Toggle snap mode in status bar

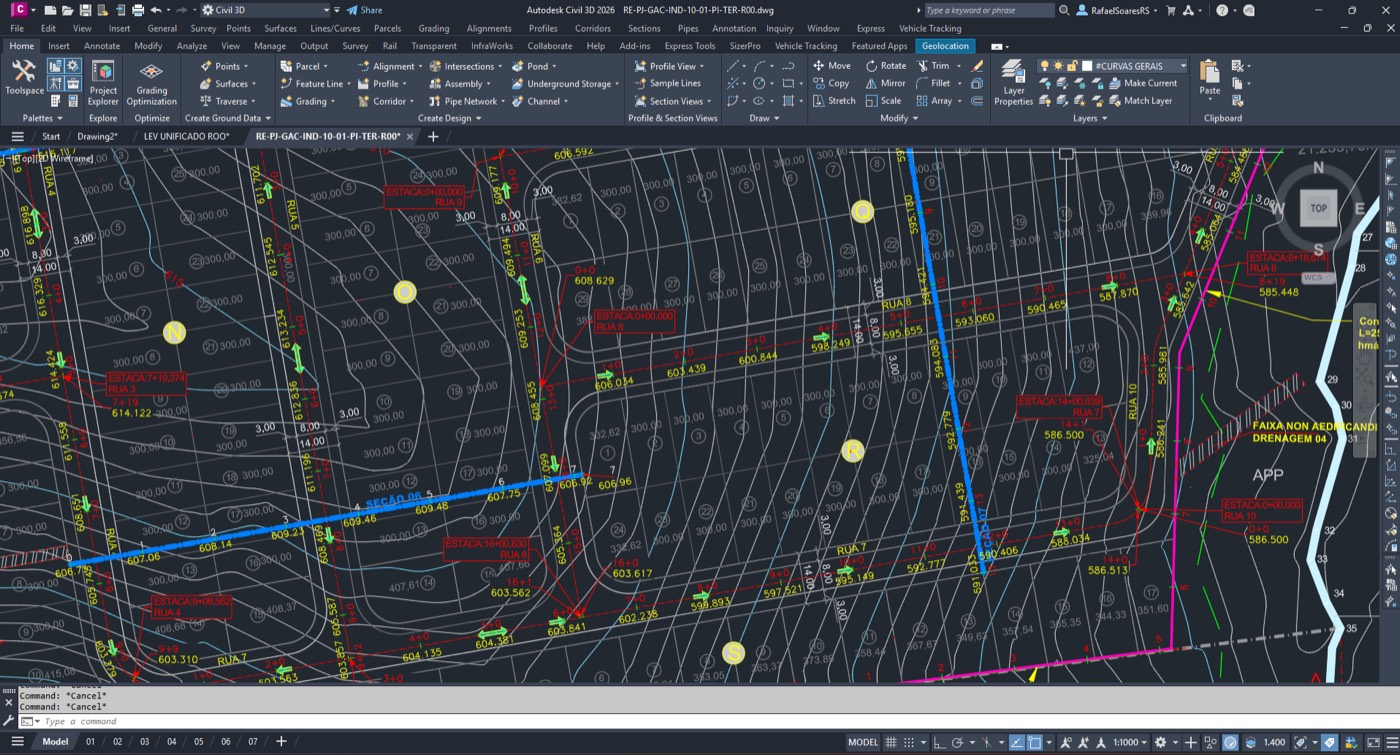click(909, 742)
